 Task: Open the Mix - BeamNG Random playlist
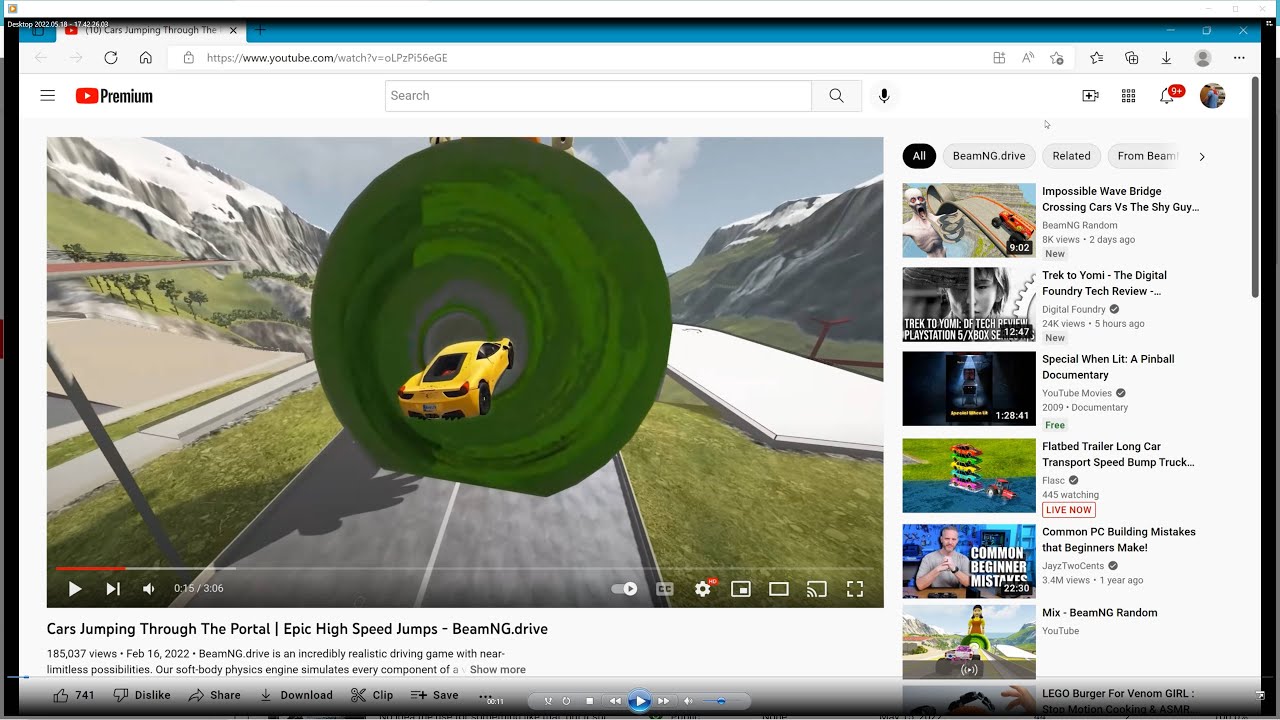(x=1099, y=613)
